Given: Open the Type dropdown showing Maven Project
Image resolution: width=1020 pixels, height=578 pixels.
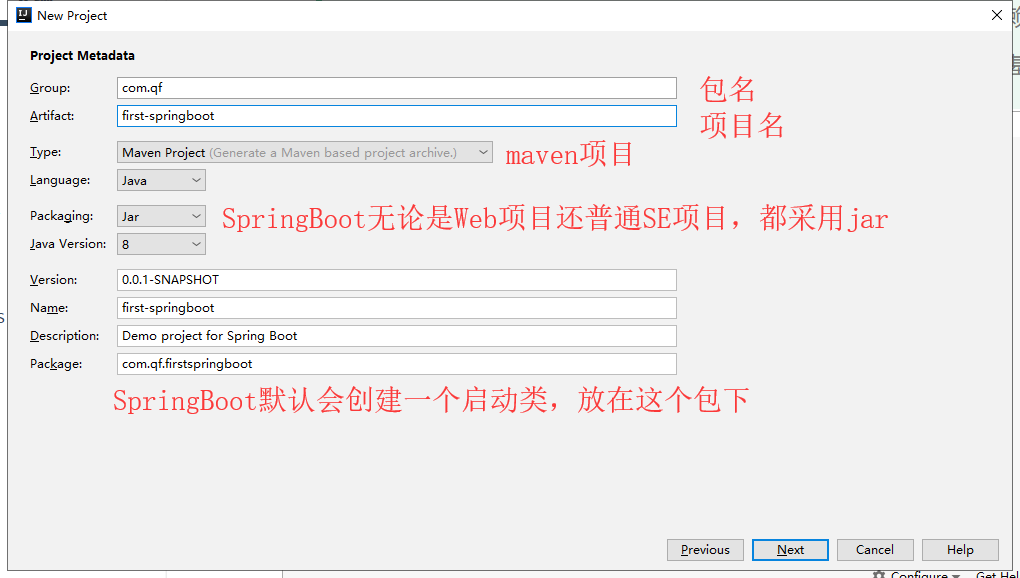Looking at the screenshot, I should [x=305, y=152].
